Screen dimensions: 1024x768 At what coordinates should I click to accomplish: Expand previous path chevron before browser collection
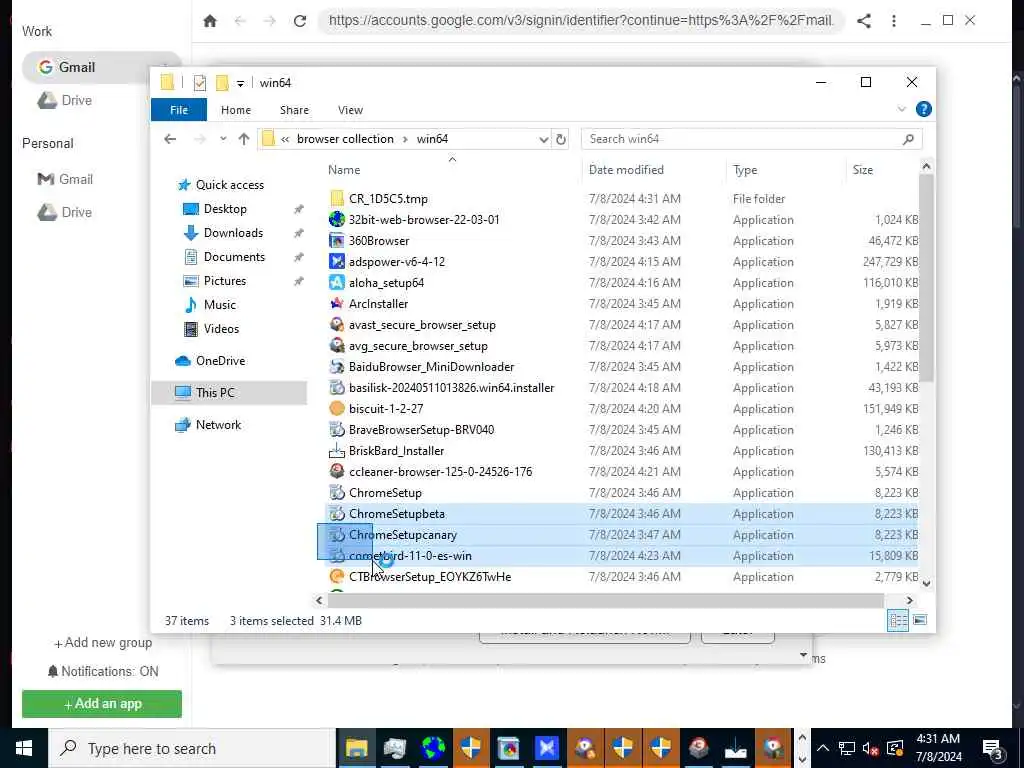[x=285, y=139]
